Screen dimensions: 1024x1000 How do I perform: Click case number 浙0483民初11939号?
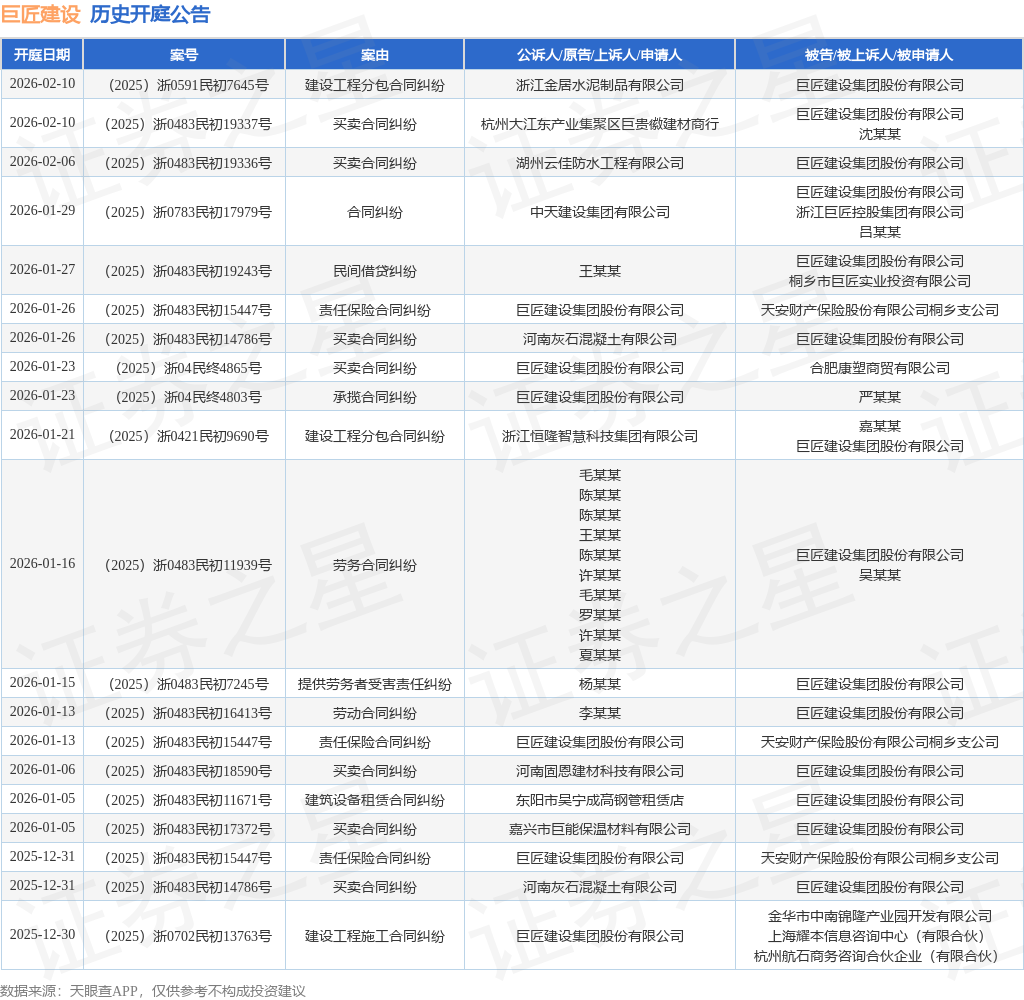[188, 565]
